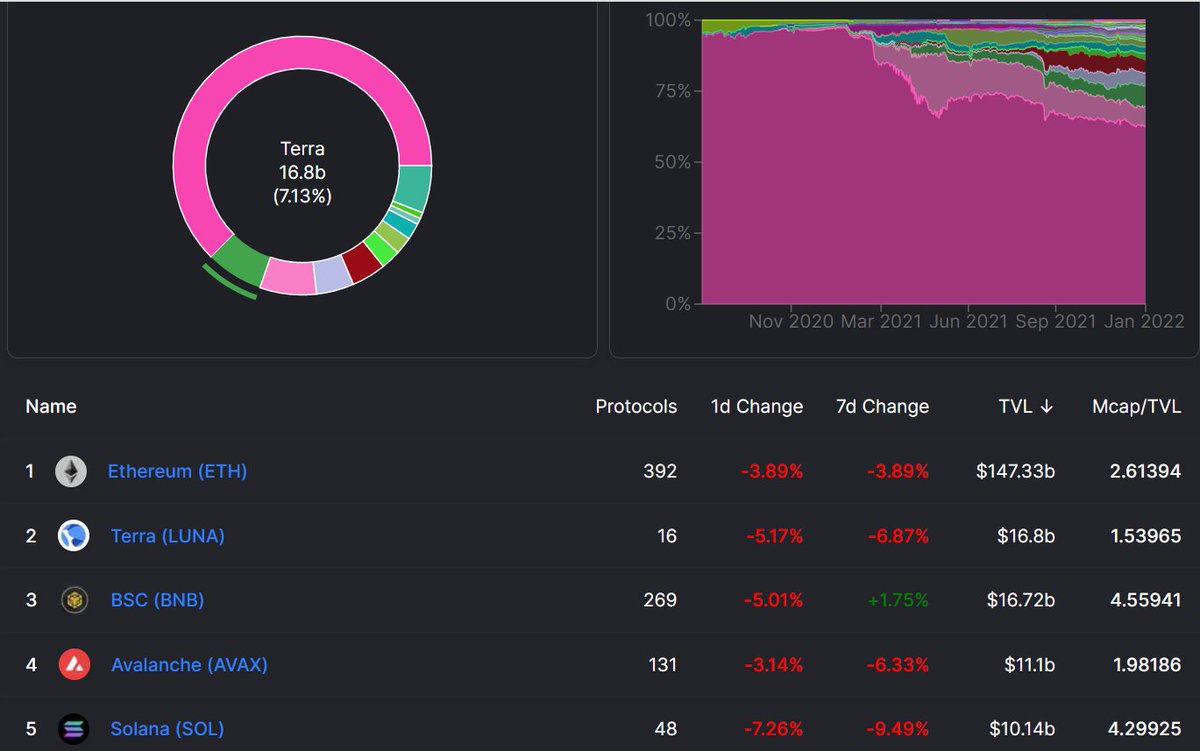Select the teal donut chart segment
The image size is (1200, 751).
[x=414, y=186]
